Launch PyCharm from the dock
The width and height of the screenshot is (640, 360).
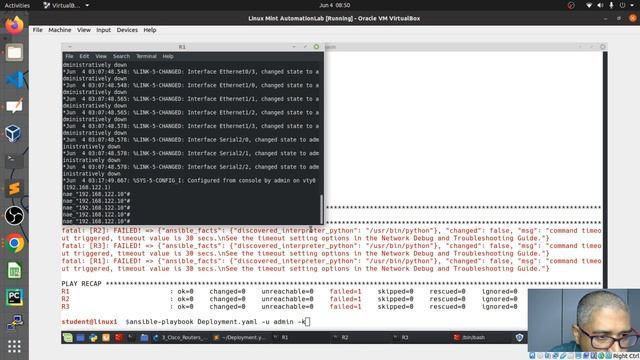point(14,297)
